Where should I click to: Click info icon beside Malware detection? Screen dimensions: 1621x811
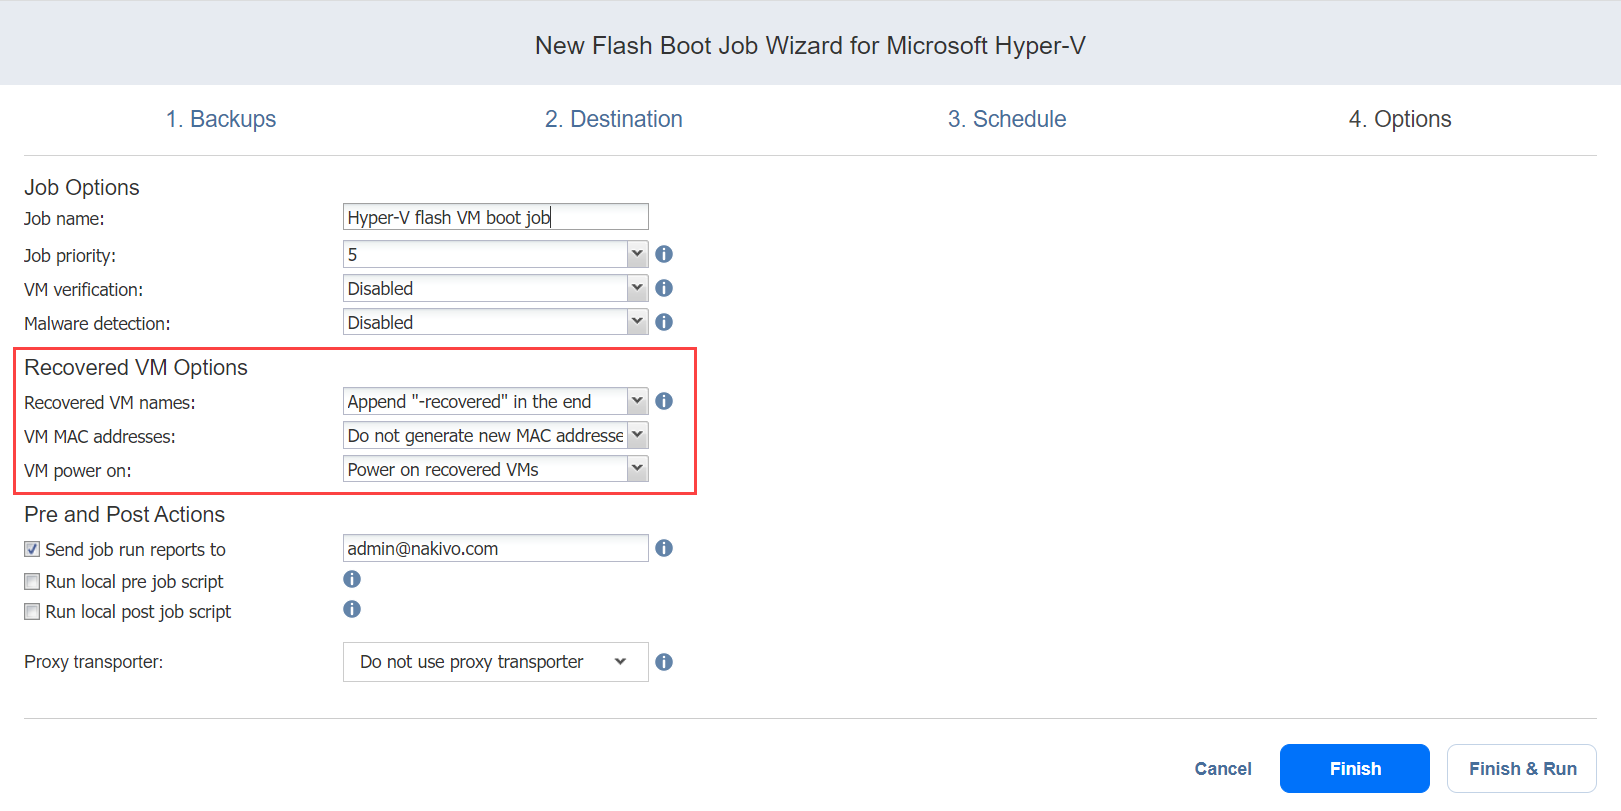tap(664, 323)
